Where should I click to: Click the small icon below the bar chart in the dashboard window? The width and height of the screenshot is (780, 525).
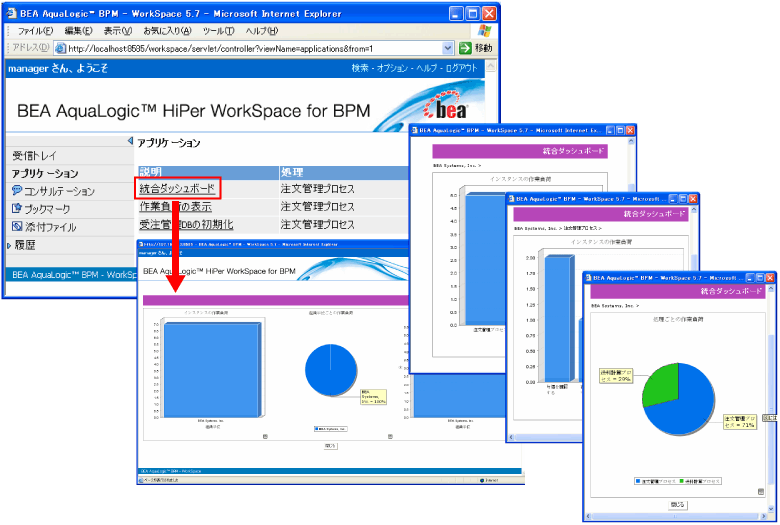coord(265,436)
